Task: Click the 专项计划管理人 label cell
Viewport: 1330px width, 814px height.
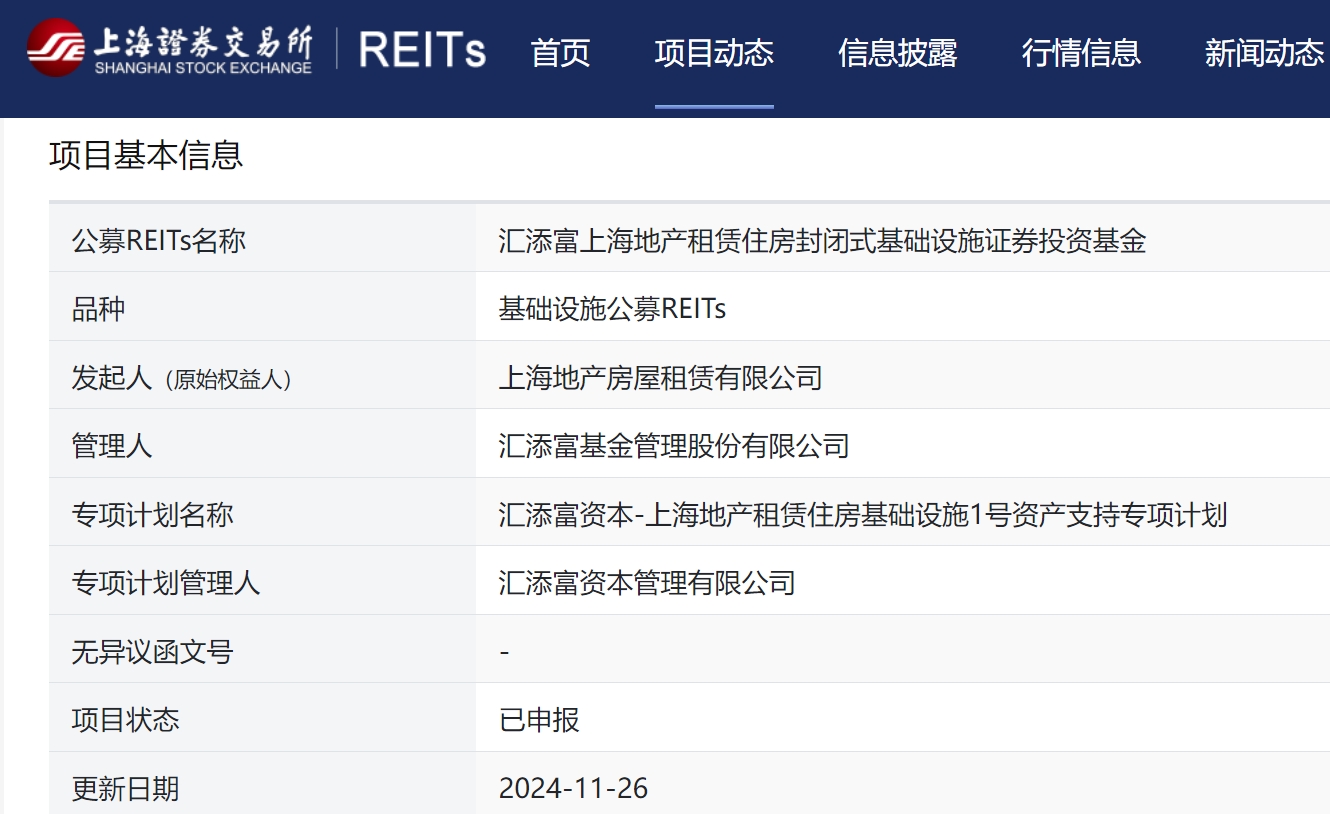Action: (262, 582)
